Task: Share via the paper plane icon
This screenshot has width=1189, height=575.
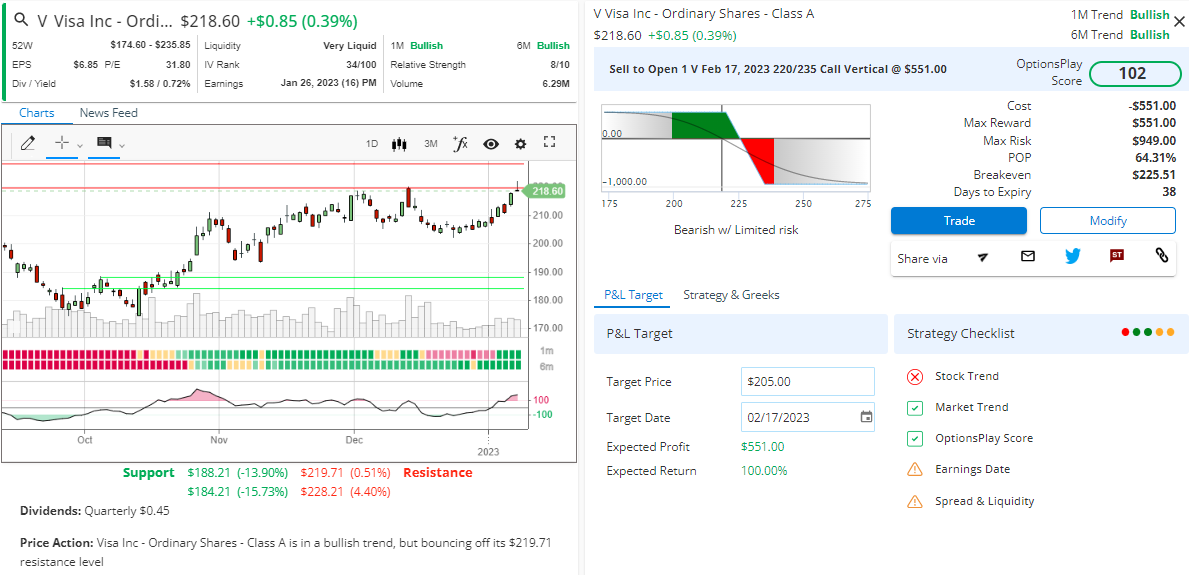Action: 983,257
